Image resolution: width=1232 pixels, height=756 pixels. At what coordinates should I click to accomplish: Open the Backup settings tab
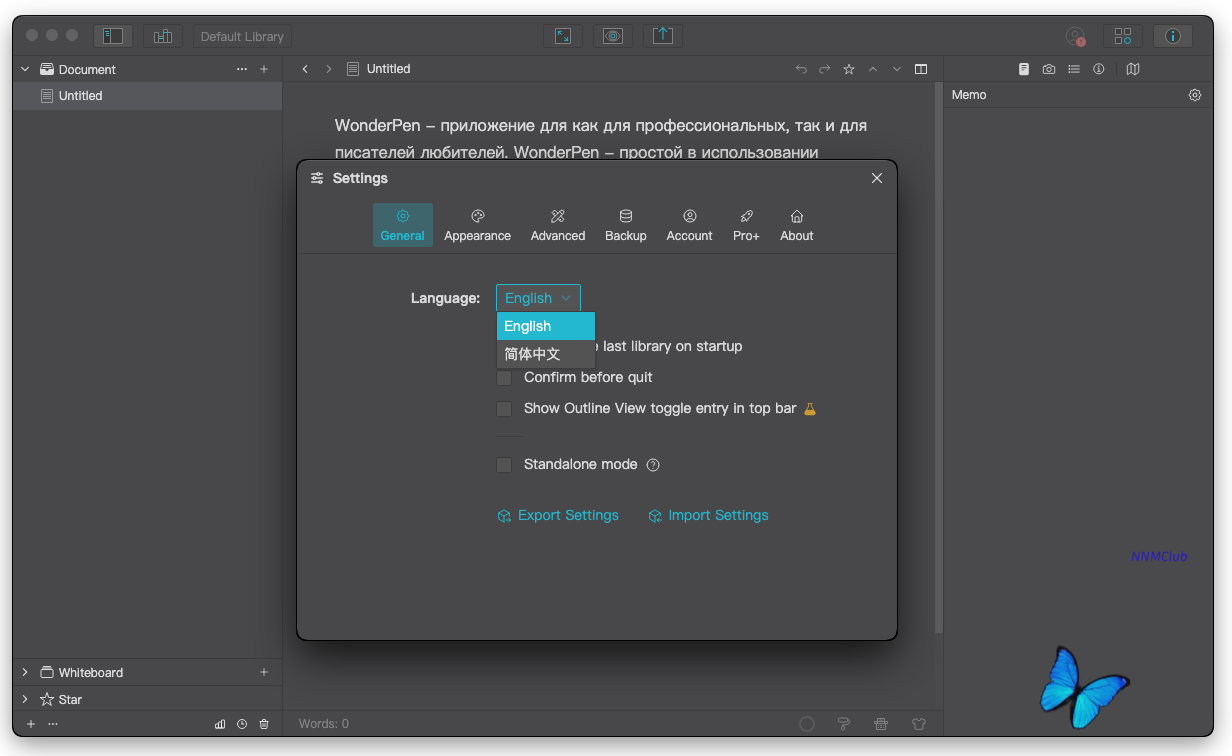click(x=626, y=225)
